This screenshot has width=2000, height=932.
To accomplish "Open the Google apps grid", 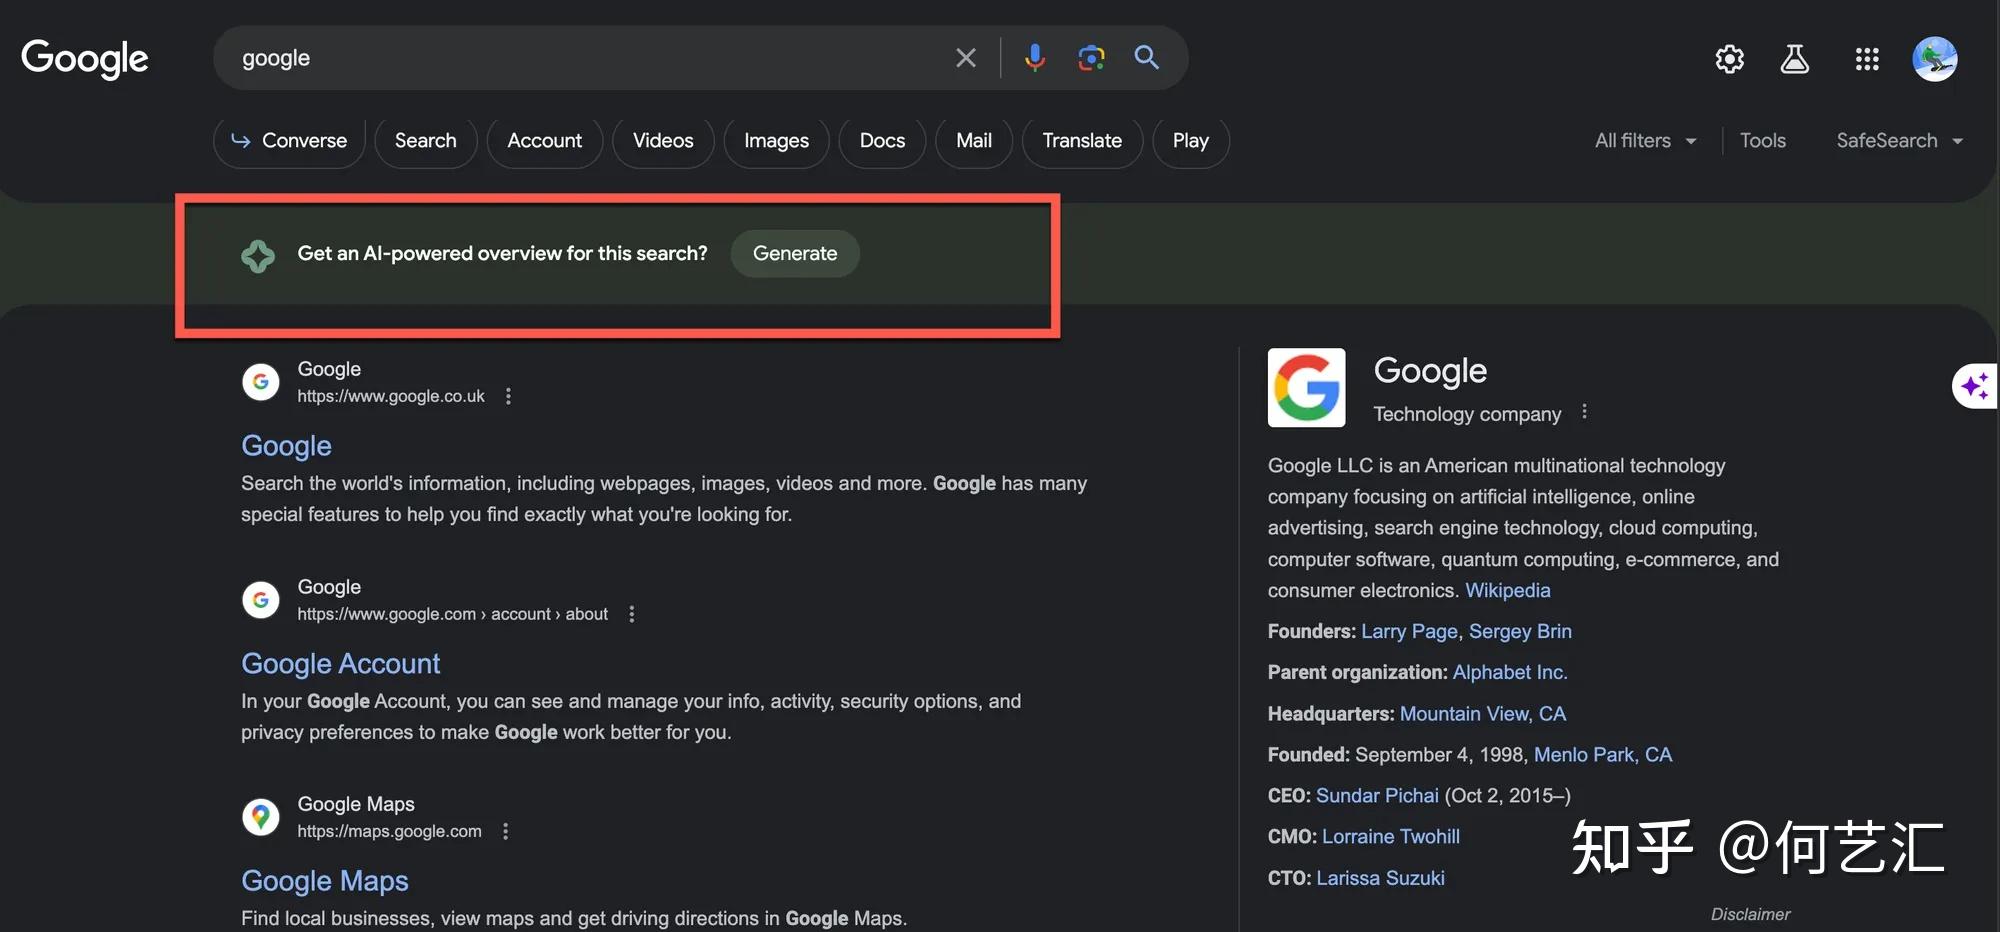I will point(1867,59).
